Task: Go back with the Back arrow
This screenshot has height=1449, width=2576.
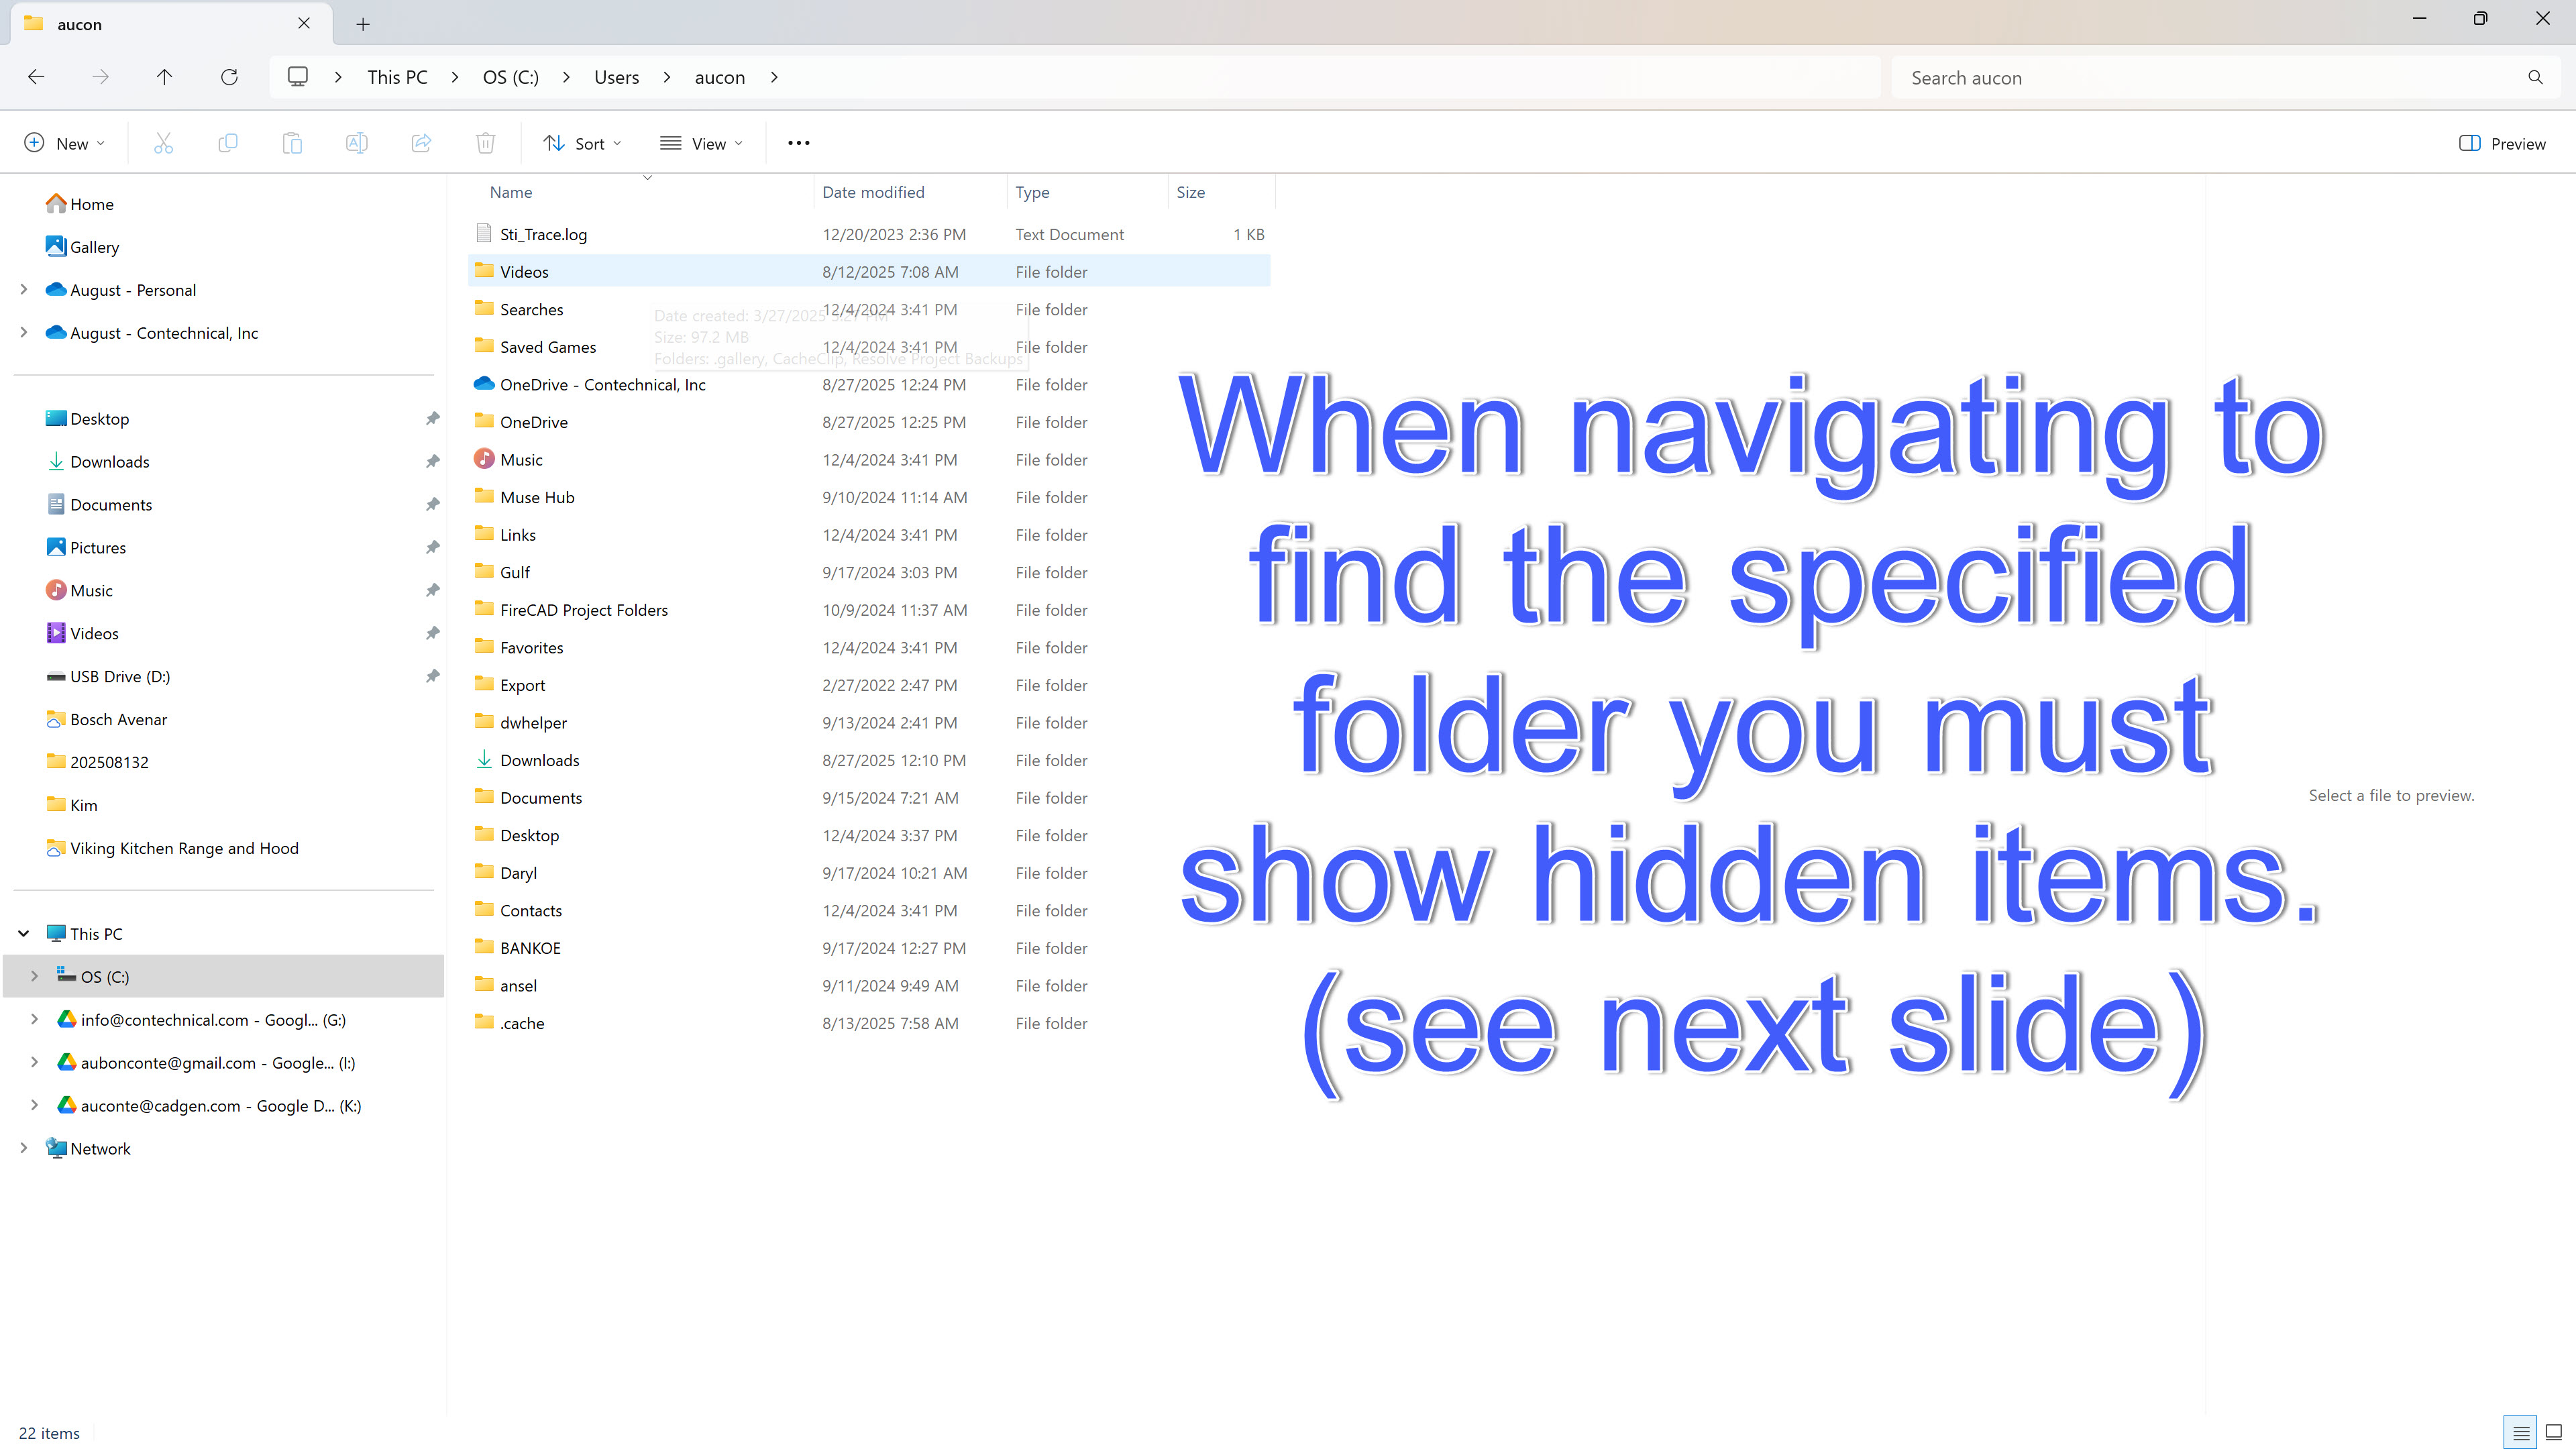Action: [x=36, y=77]
